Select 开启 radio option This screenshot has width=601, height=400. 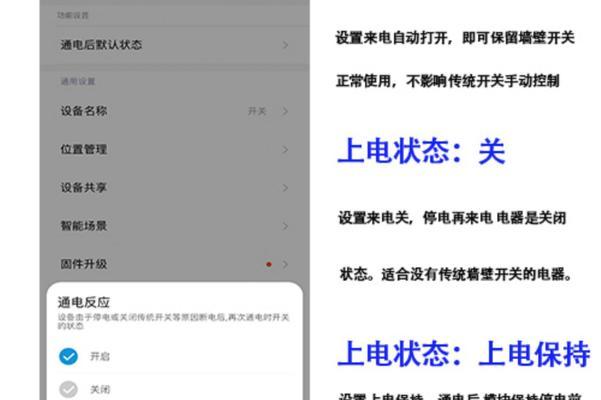tap(69, 356)
